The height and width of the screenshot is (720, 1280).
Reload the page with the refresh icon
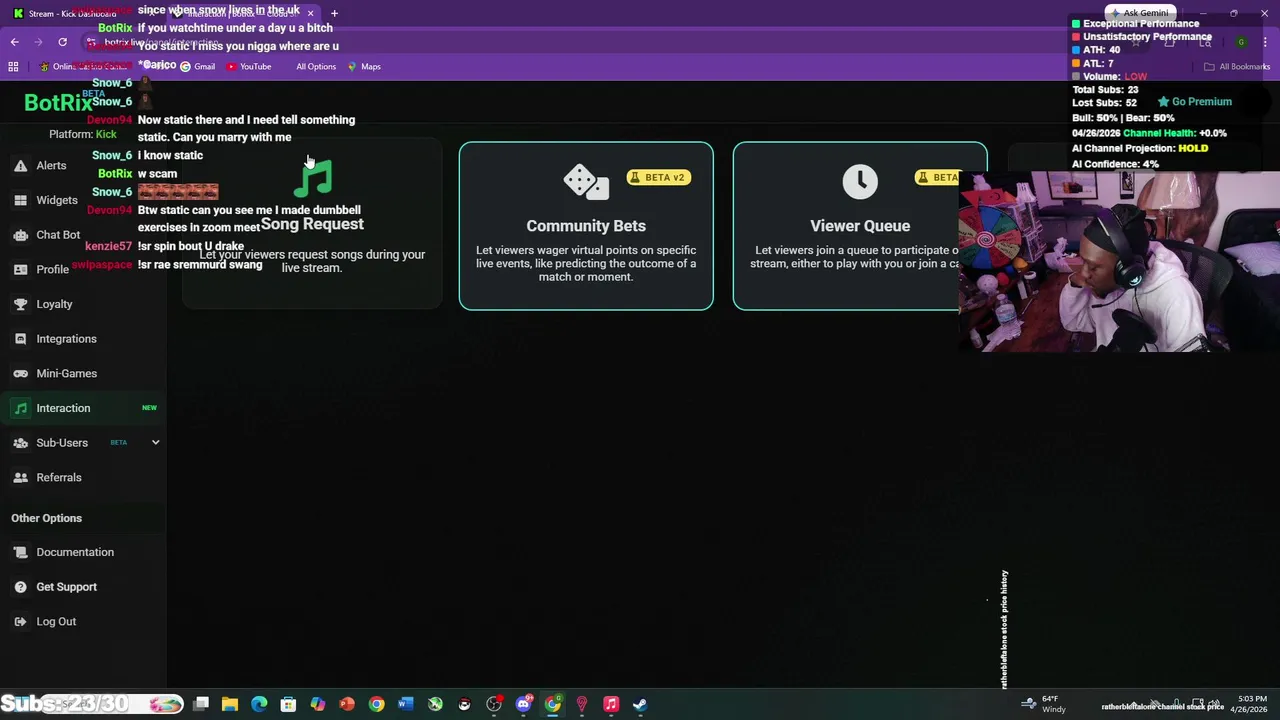[x=62, y=42]
